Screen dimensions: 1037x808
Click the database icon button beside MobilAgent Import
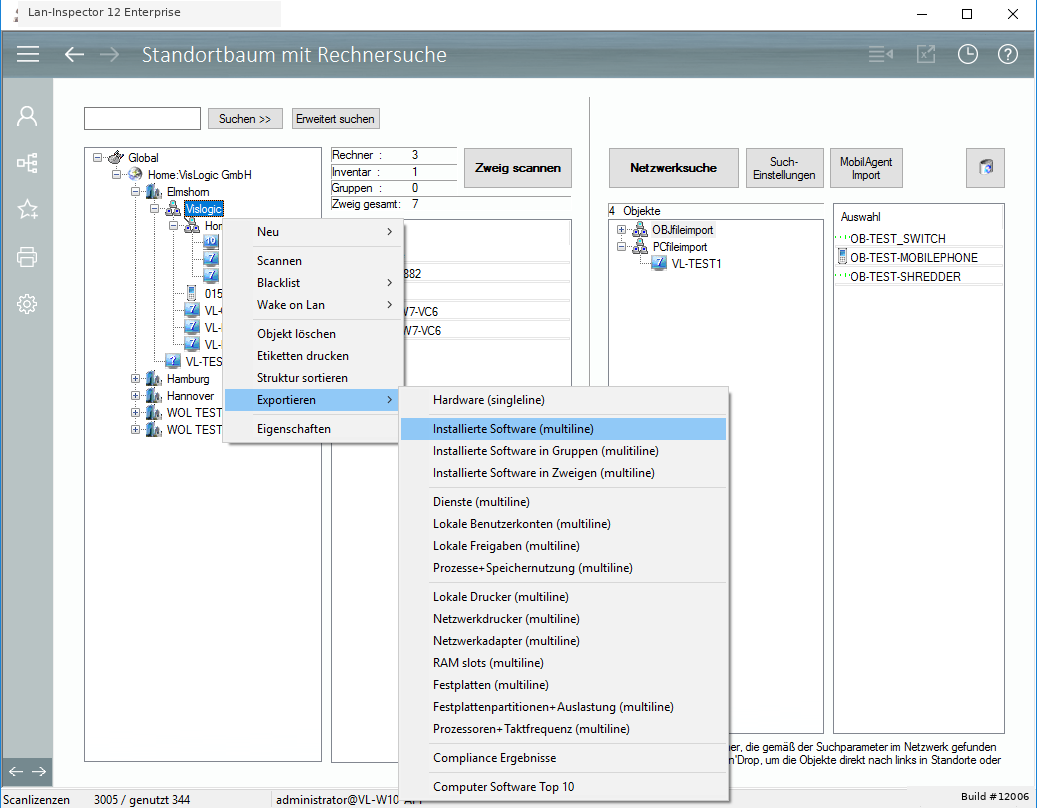[x=985, y=167]
